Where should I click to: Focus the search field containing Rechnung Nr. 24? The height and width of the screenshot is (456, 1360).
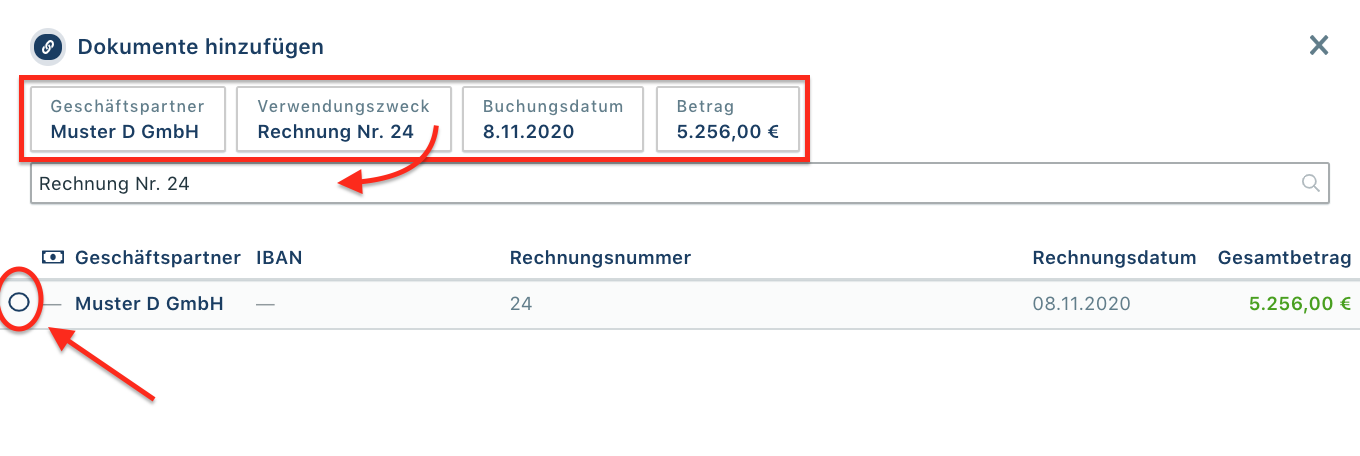(660, 184)
